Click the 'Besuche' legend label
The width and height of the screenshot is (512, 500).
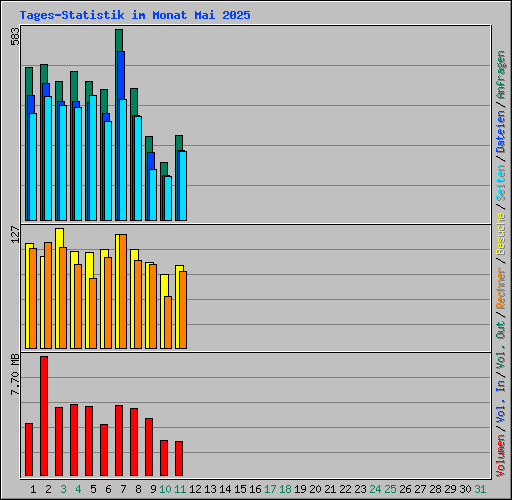pyautogui.click(x=501, y=234)
